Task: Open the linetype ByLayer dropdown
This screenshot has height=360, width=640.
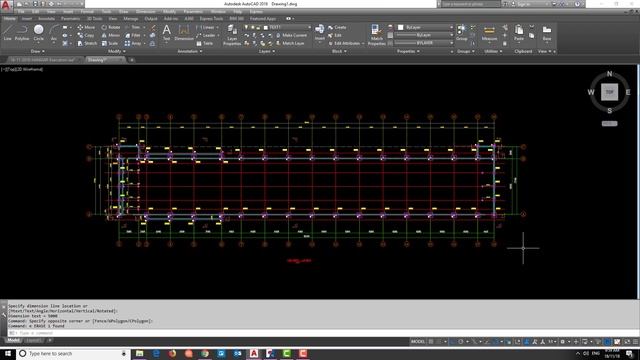Action: point(424,43)
